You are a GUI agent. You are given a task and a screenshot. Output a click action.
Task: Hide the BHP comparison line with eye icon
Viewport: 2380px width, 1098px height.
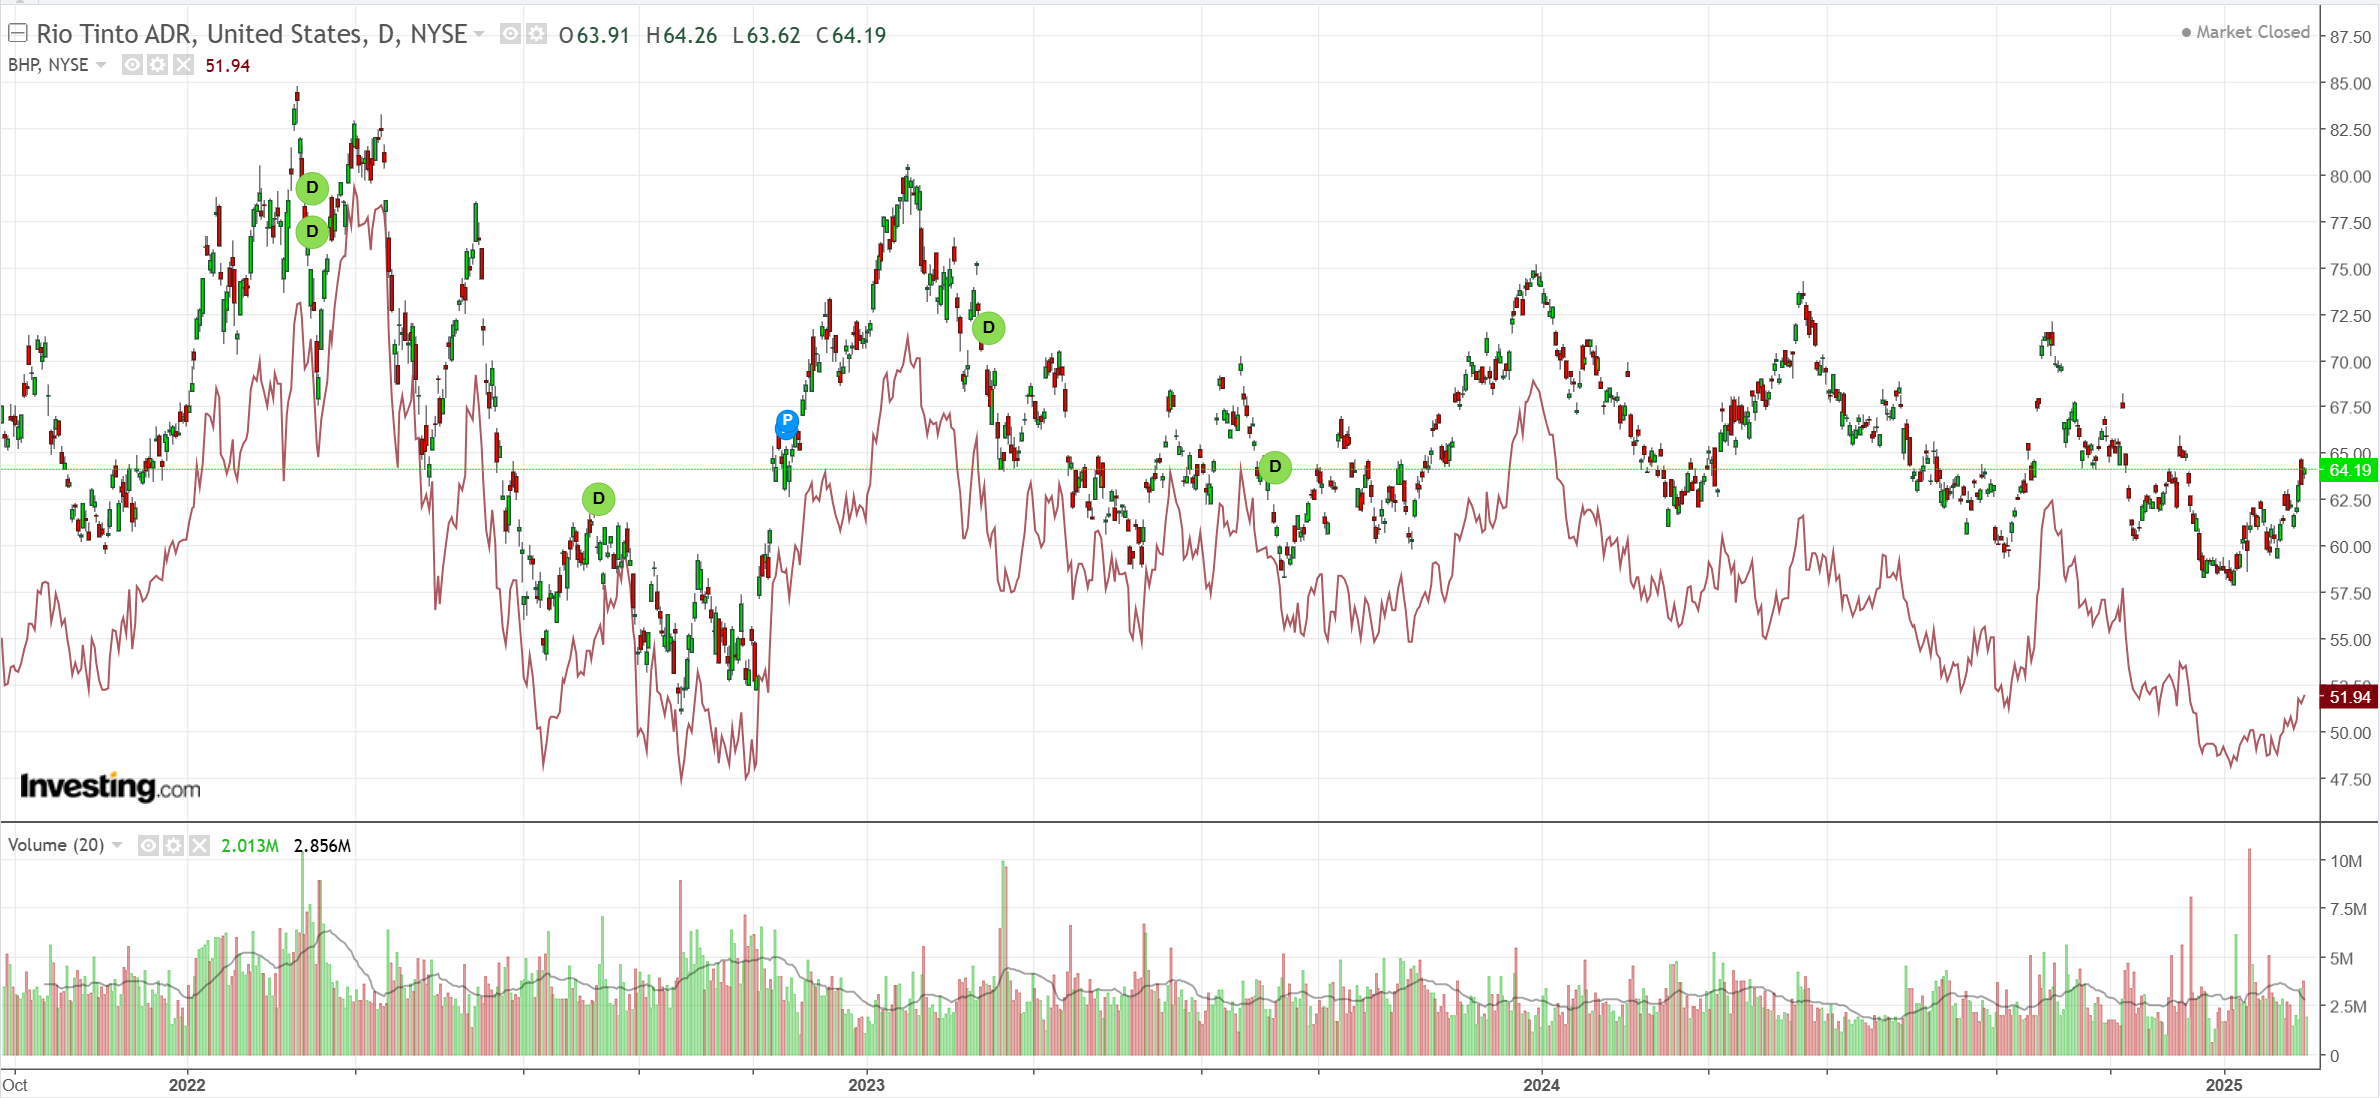click(x=132, y=65)
